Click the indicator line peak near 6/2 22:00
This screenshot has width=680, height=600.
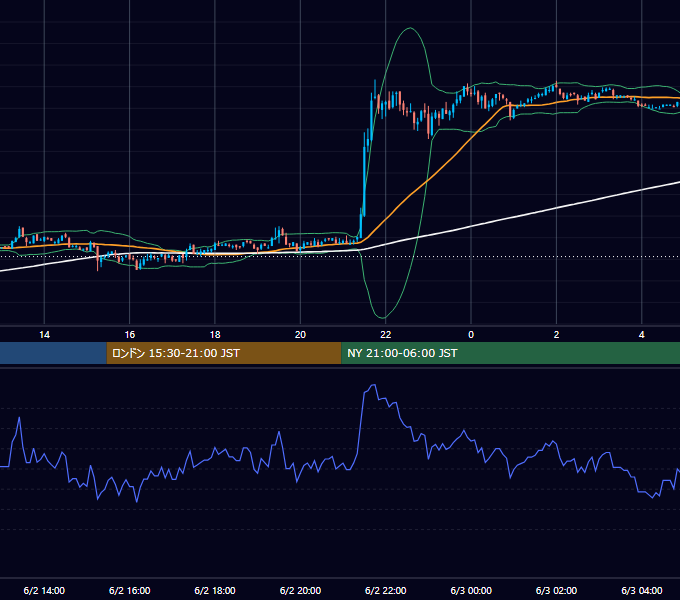pos(372,385)
